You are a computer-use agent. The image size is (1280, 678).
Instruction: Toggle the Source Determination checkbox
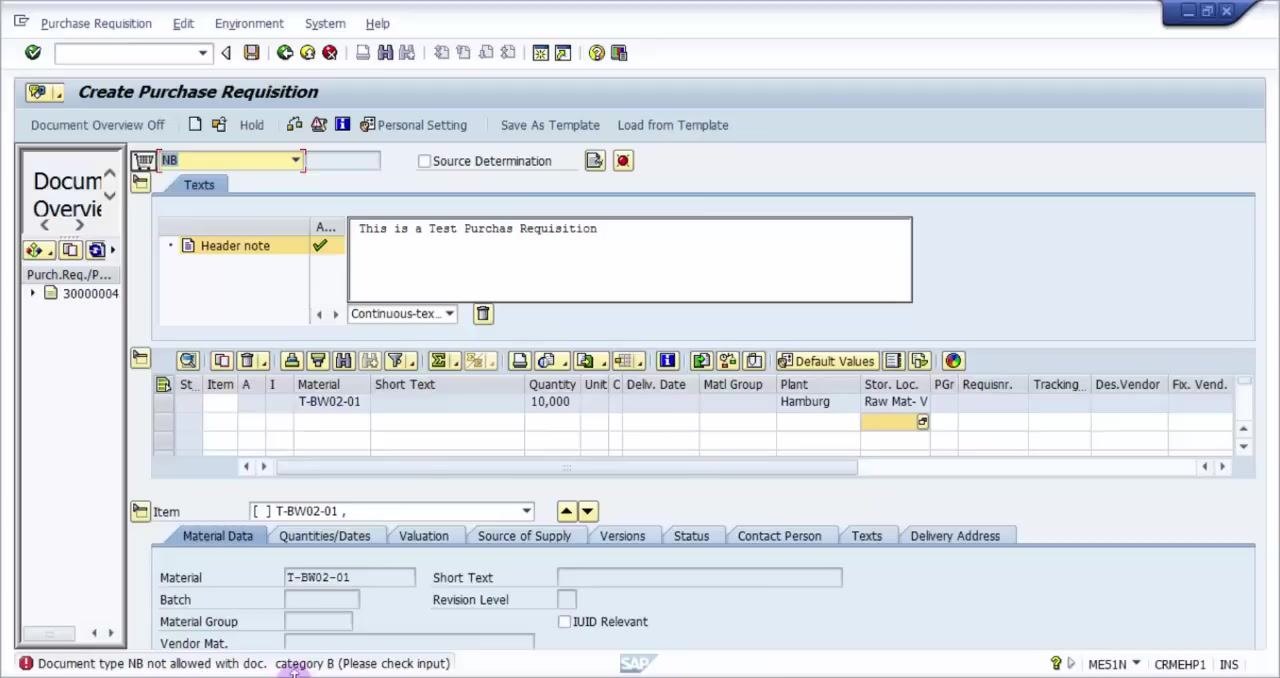[x=424, y=161]
